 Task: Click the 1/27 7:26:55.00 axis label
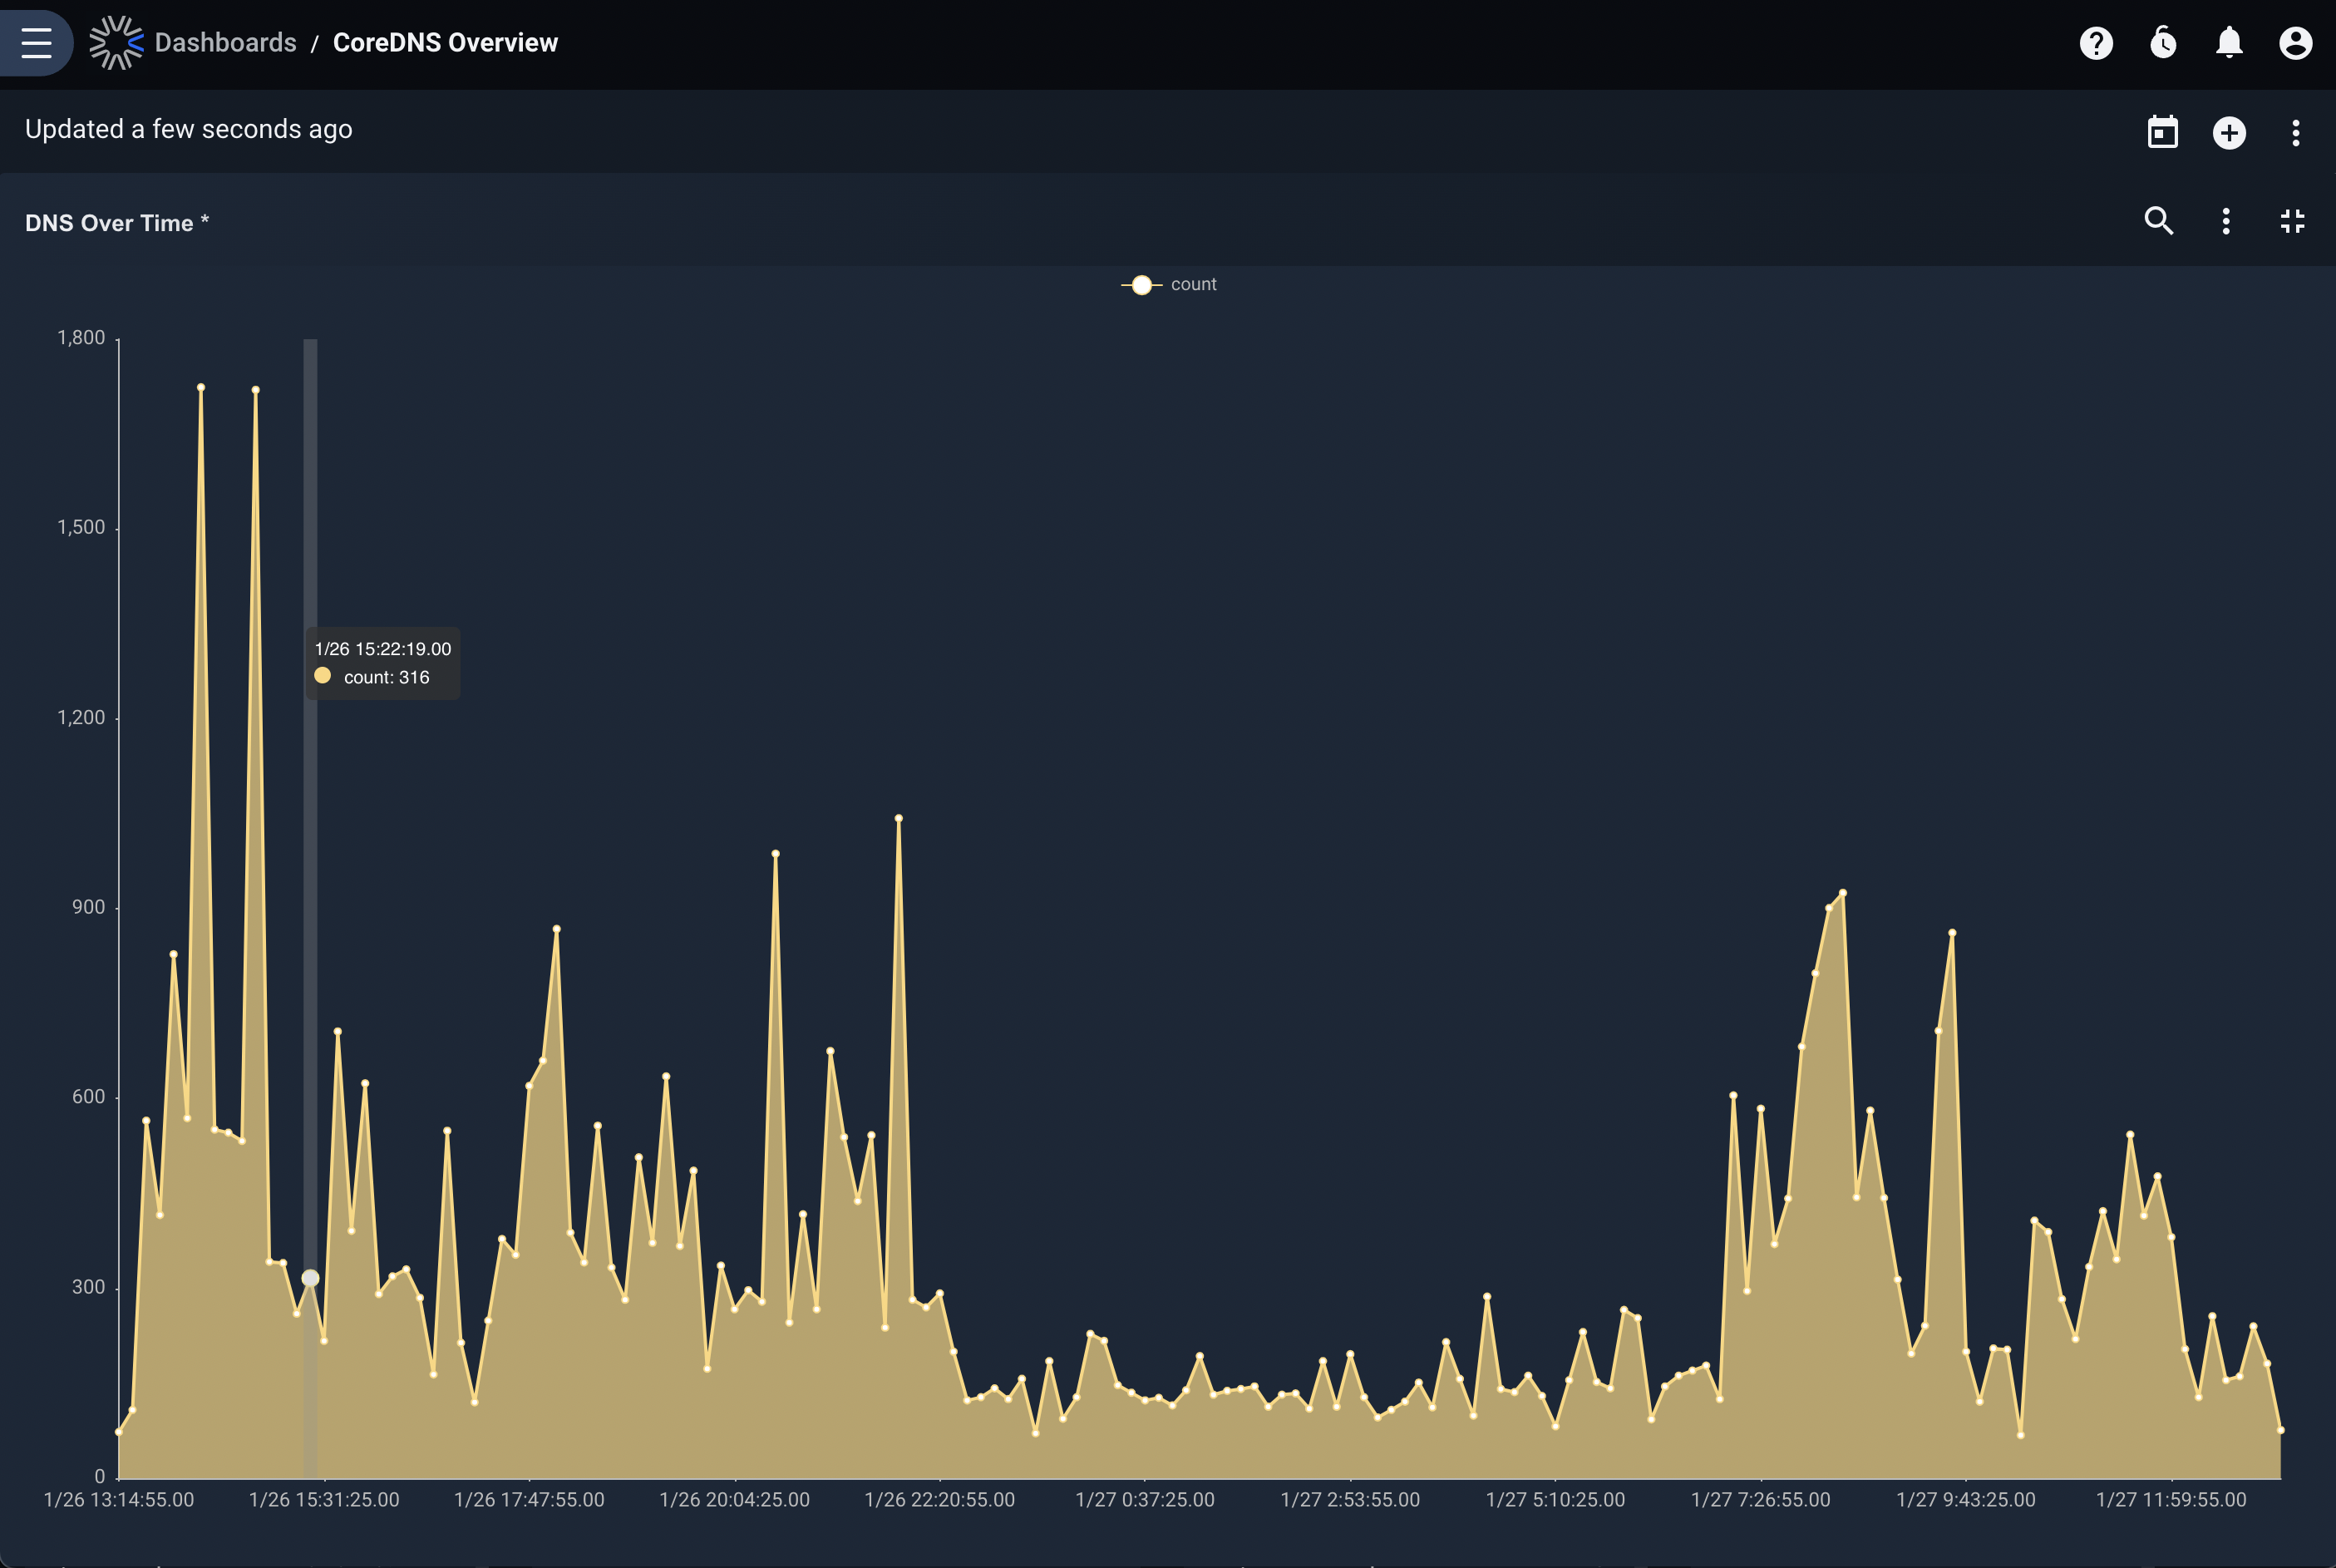(x=1760, y=1499)
